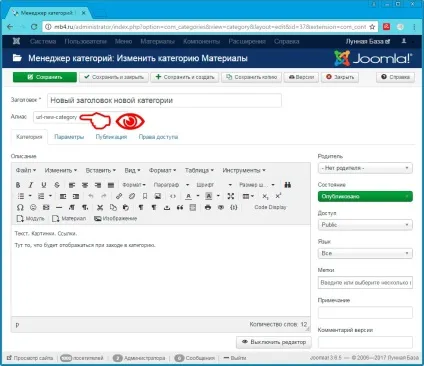Expand the font size dropdown
The image size is (424, 366).
[x=257, y=185]
